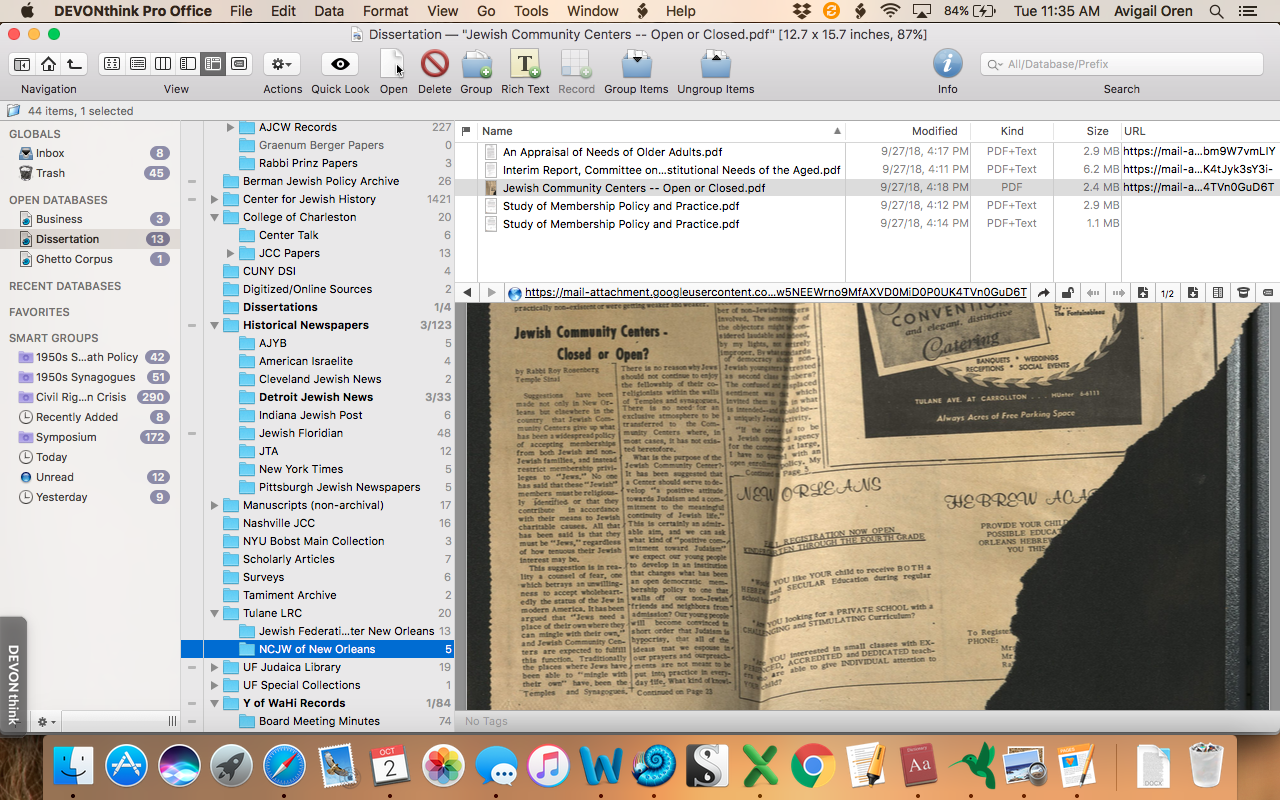Click the flag column header
Image resolution: width=1280 pixels, height=800 pixels.
coord(466,131)
